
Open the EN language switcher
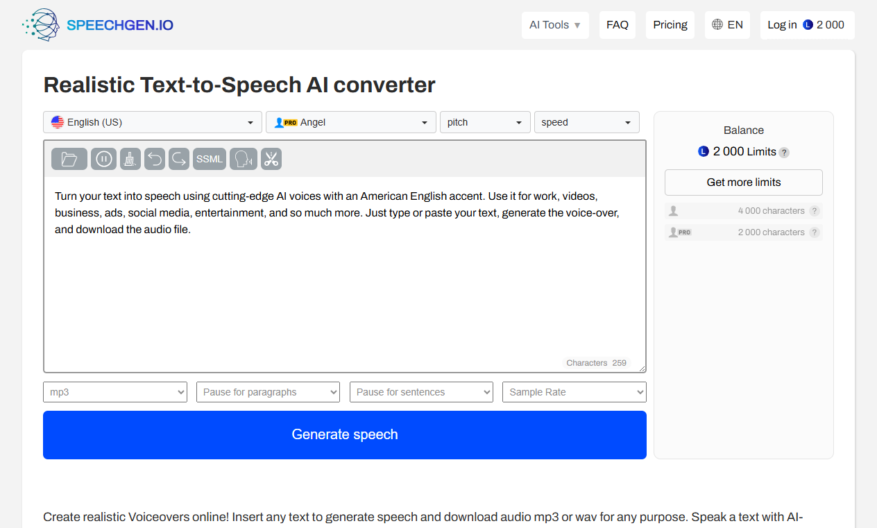[x=727, y=25]
